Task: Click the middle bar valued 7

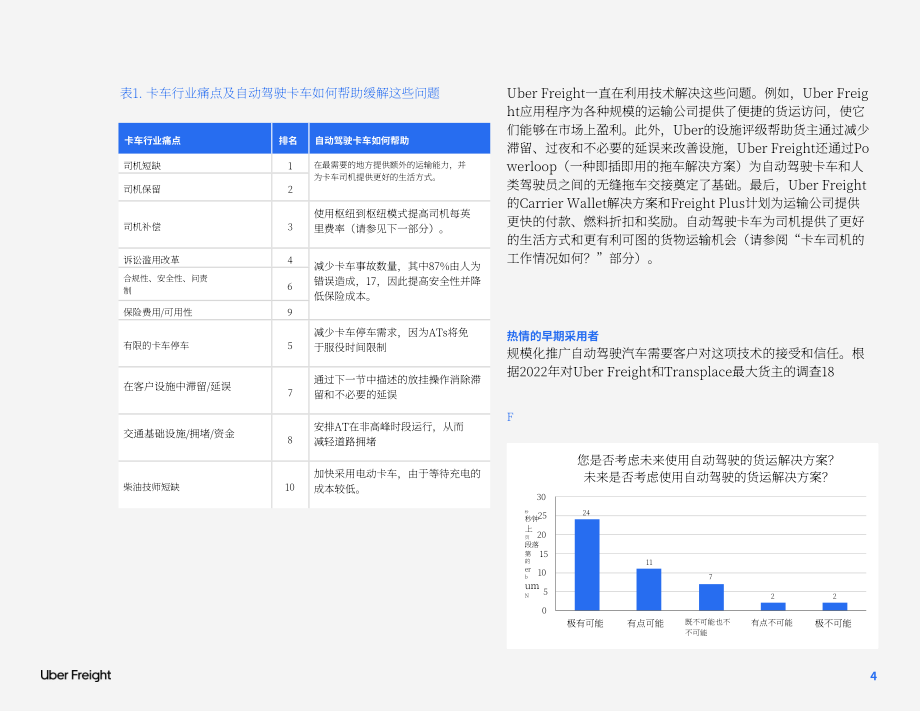Action: pos(711,597)
